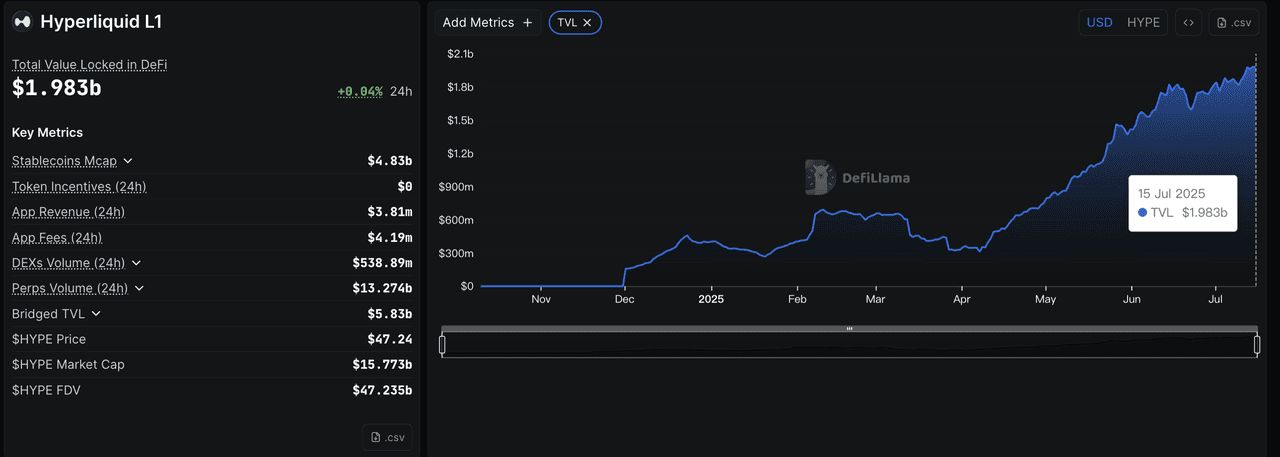Image resolution: width=1280 pixels, height=457 pixels.
Task: Expand the DEXs Volume (24h) row
Action: pyautogui.click(x=136, y=263)
